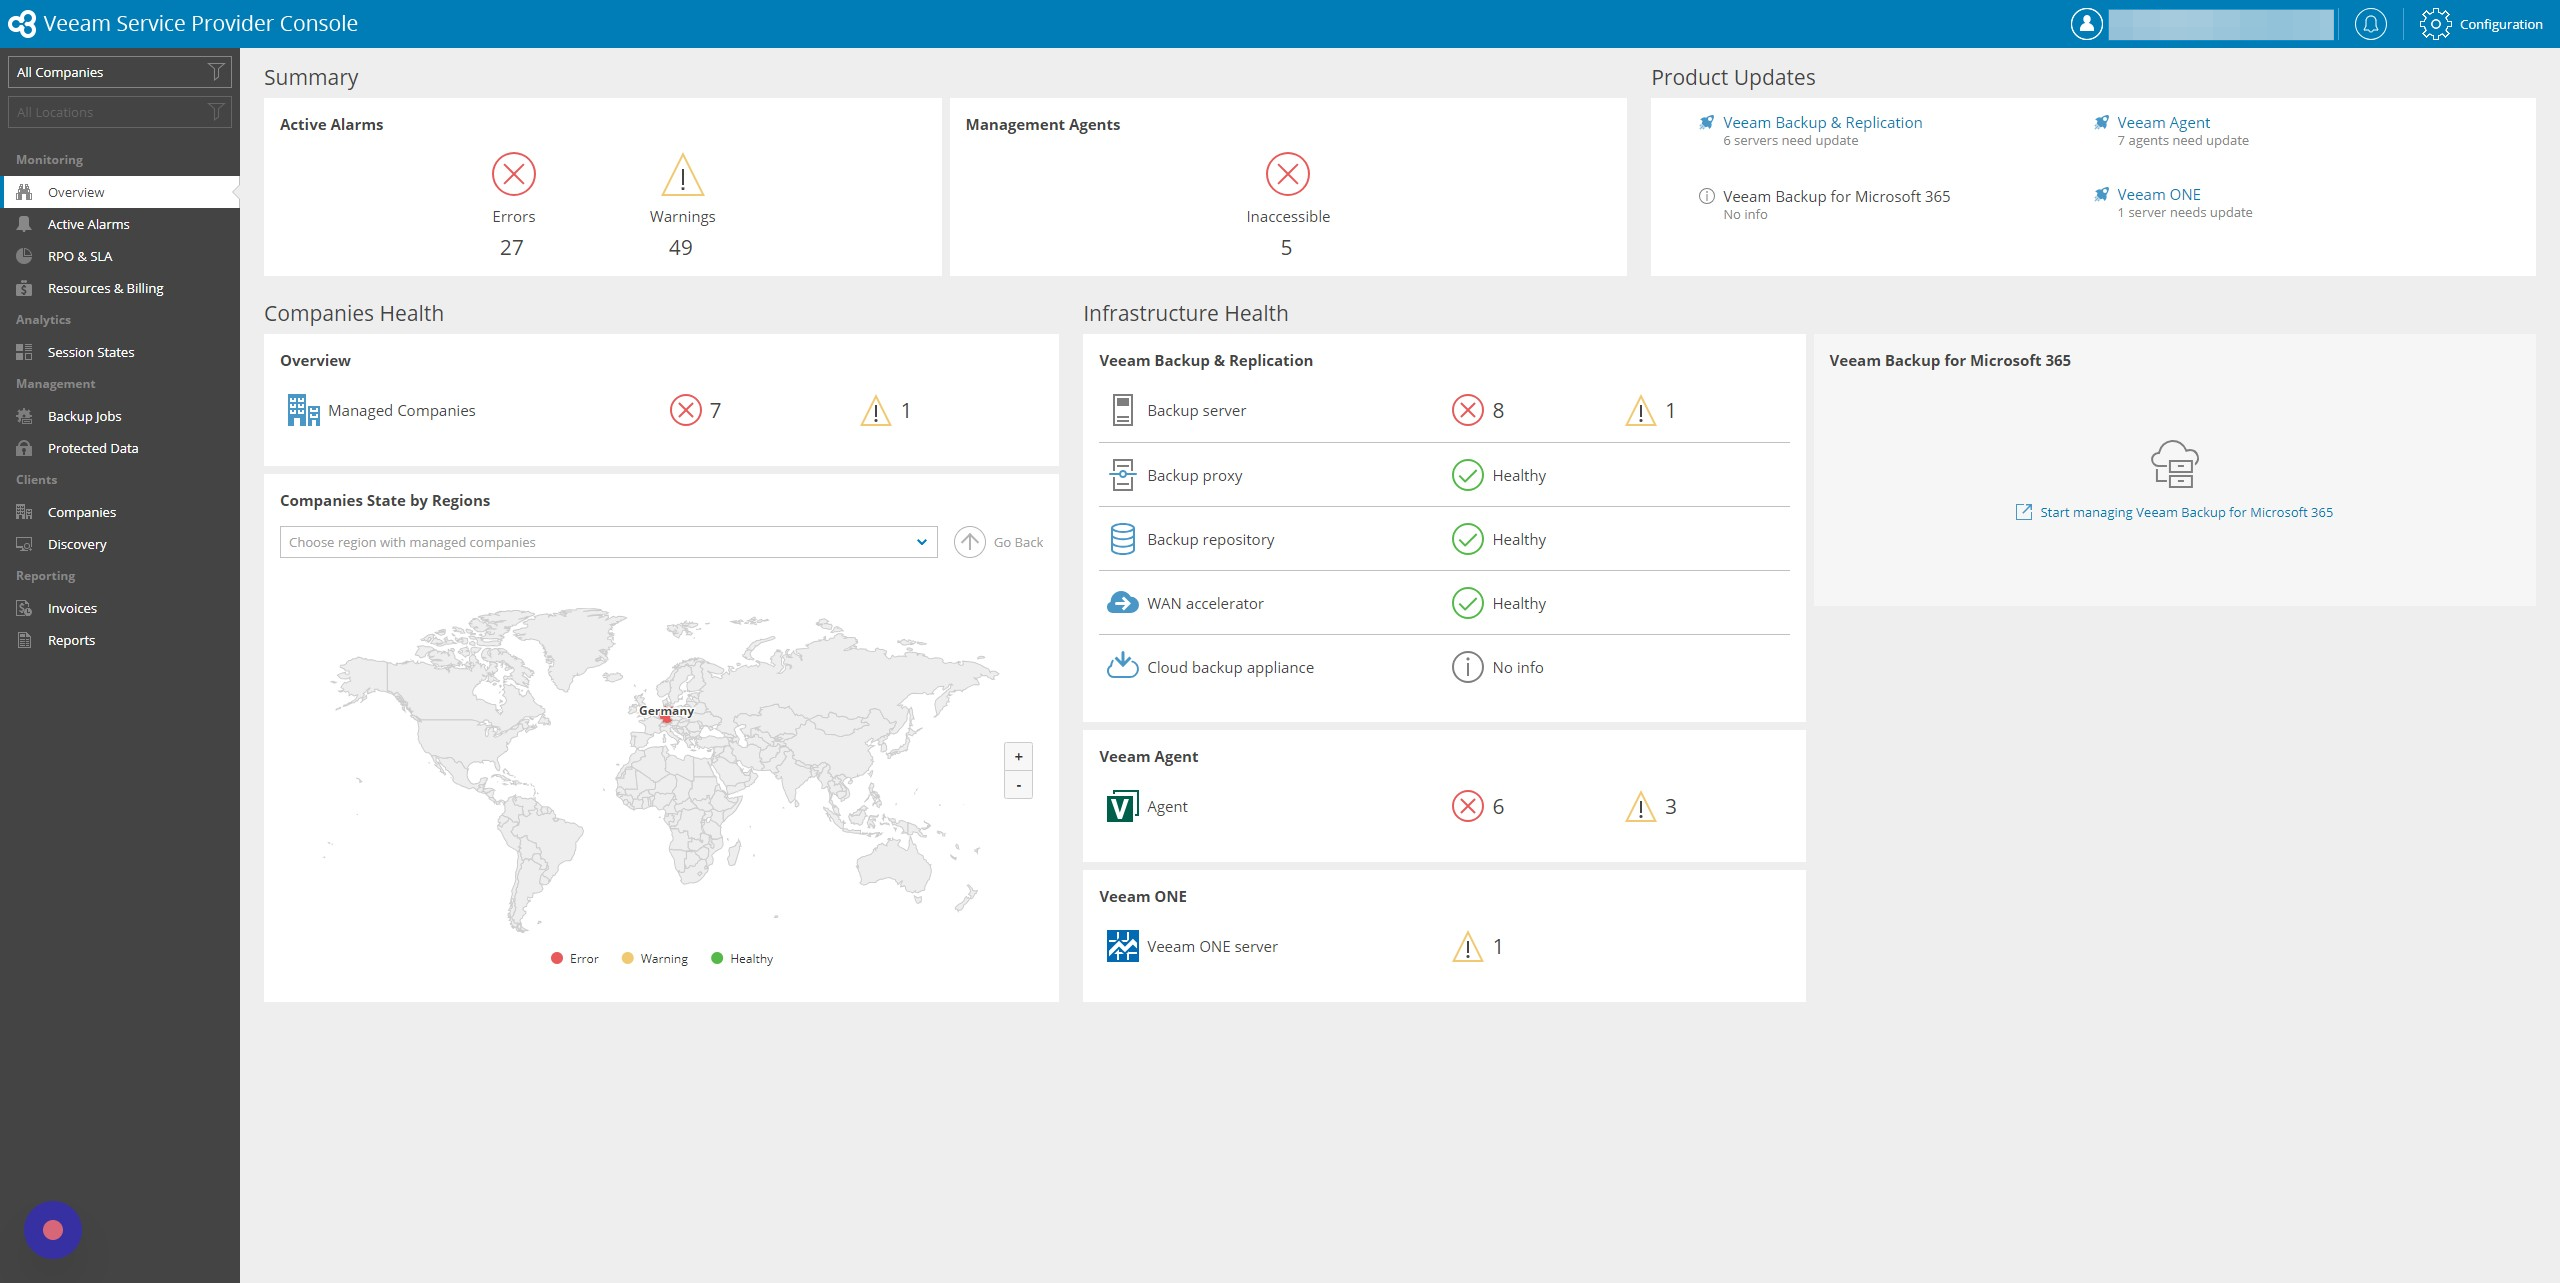Click the Warnings count 49

coord(680,247)
